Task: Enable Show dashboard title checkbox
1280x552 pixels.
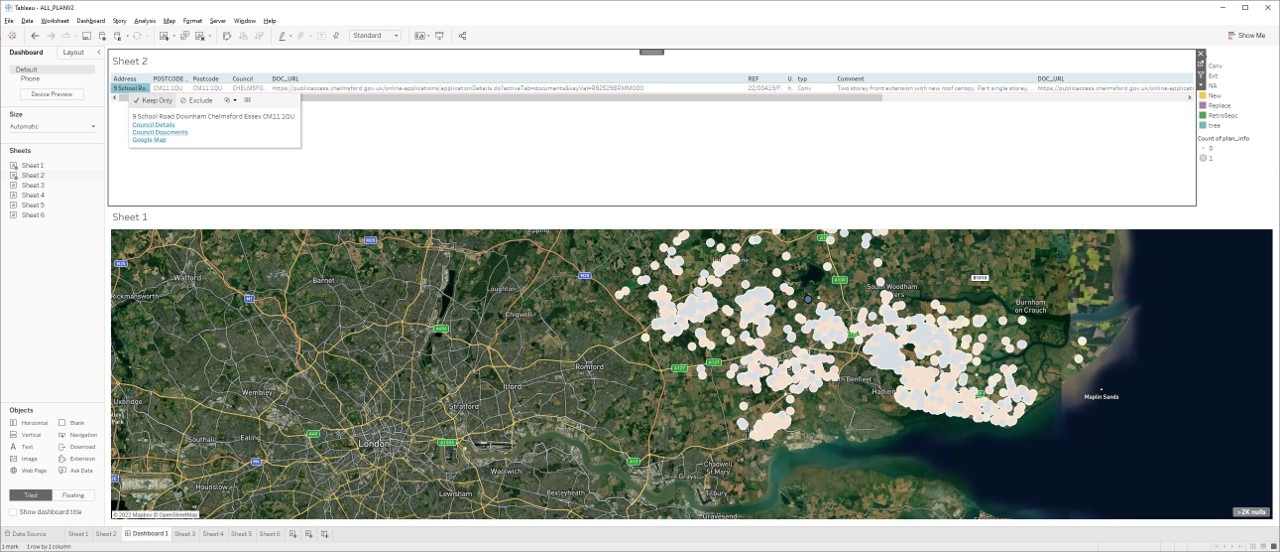Action: coord(14,512)
